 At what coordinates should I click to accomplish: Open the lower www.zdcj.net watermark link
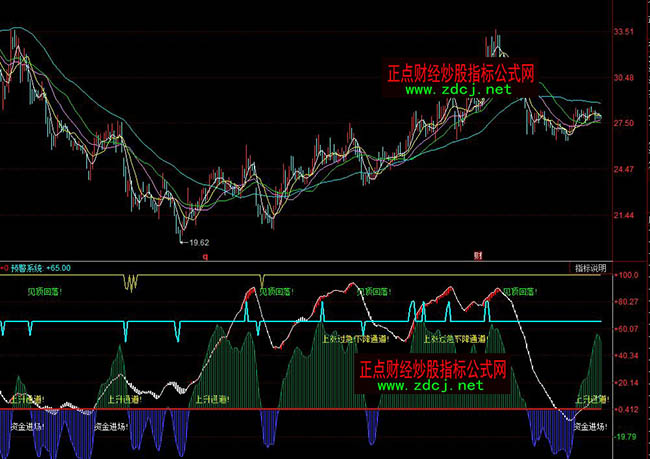(430, 386)
